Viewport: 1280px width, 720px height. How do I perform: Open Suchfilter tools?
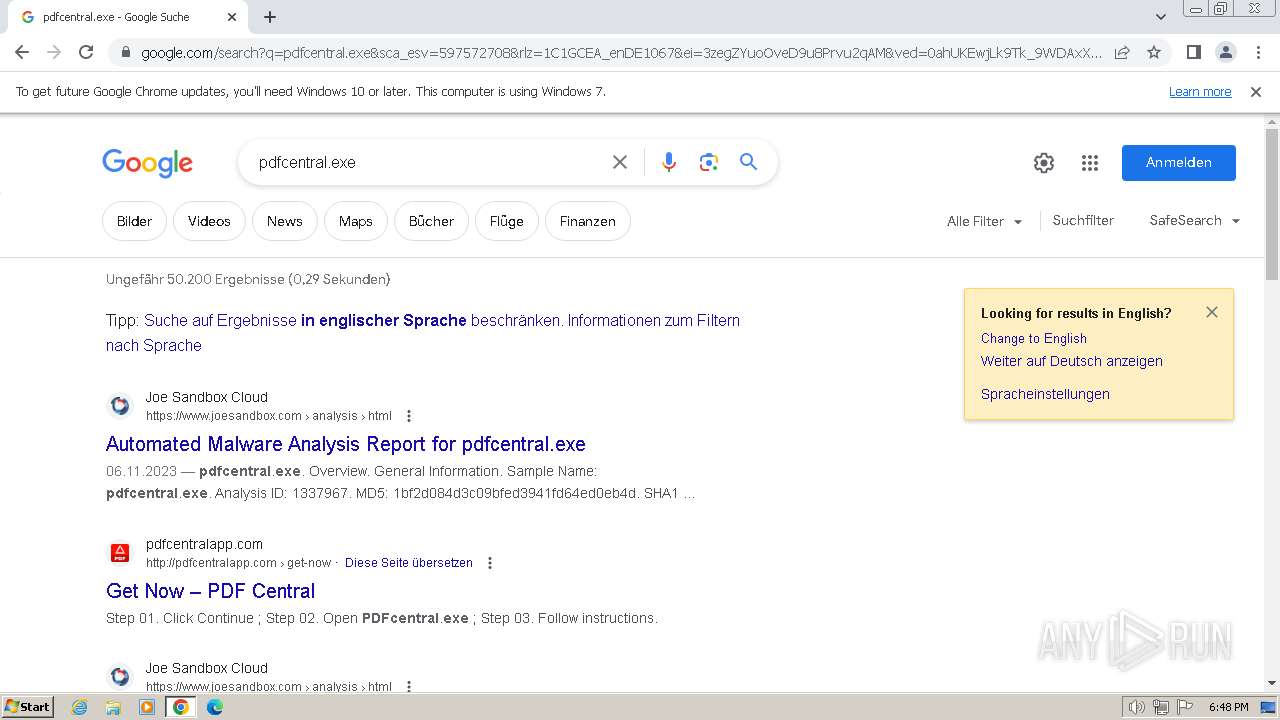coord(1083,220)
